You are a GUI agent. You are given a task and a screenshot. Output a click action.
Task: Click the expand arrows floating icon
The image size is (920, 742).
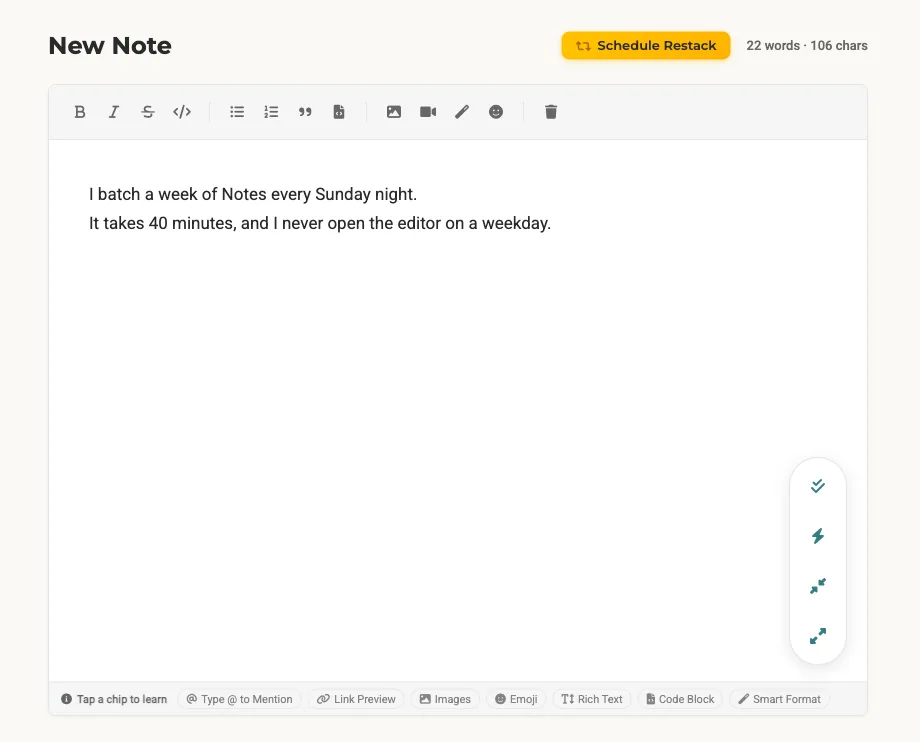(818, 636)
